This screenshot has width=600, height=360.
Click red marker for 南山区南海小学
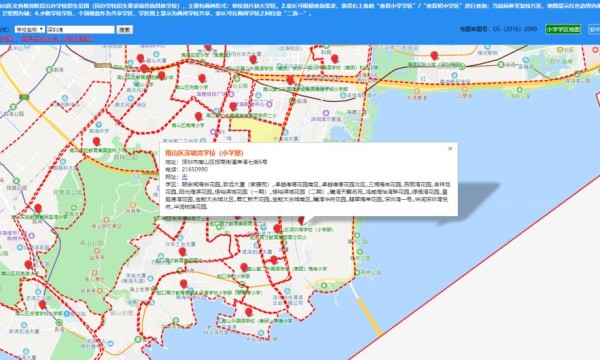(198, 116)
